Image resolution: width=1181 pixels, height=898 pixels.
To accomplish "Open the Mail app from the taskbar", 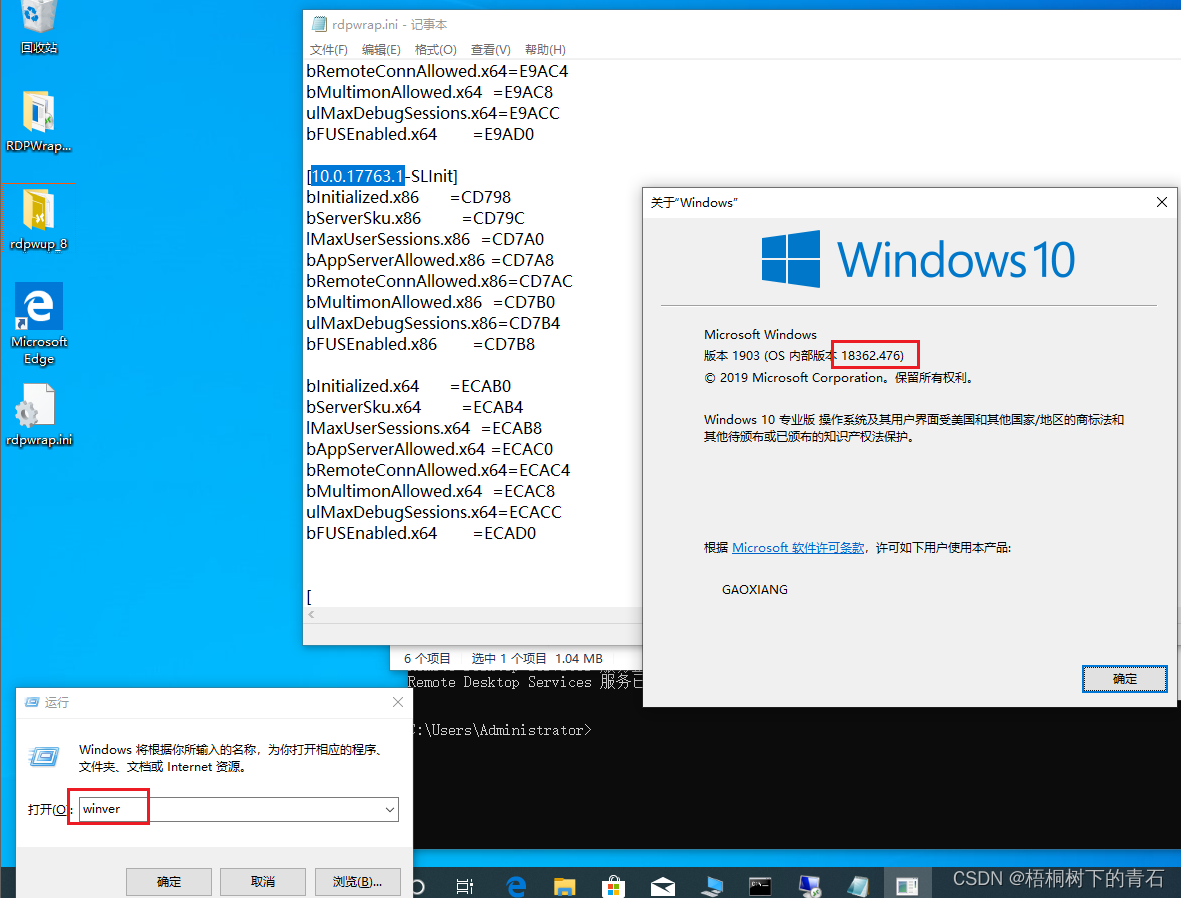I will 662,883.
